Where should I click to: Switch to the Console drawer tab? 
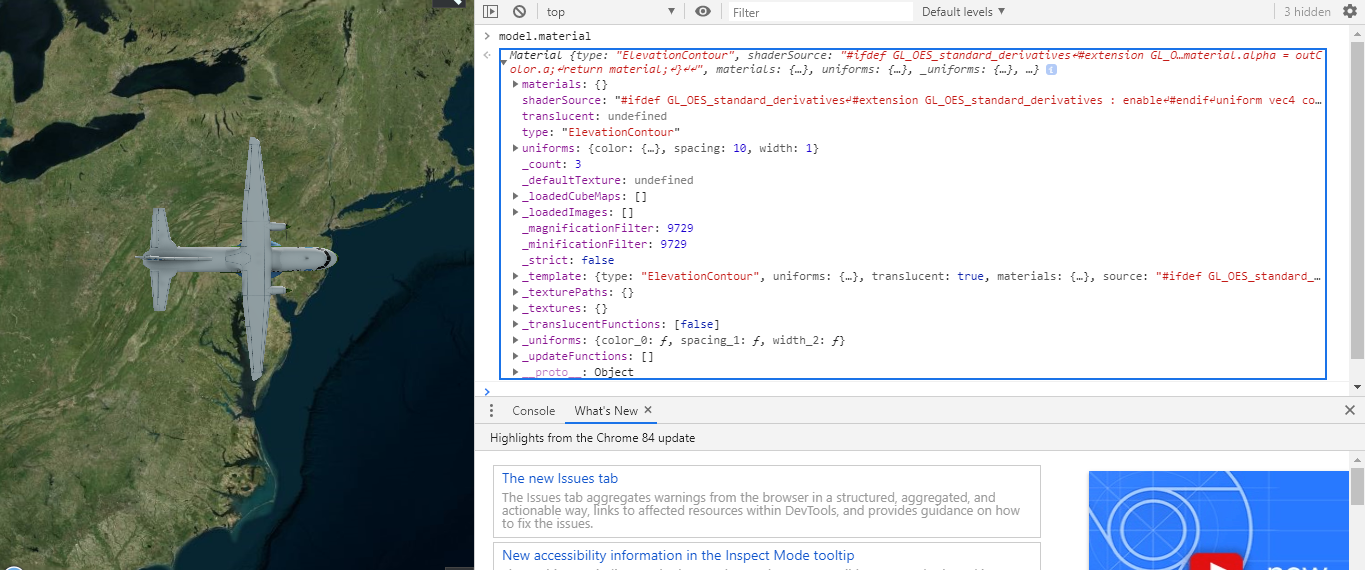[533, 411]
